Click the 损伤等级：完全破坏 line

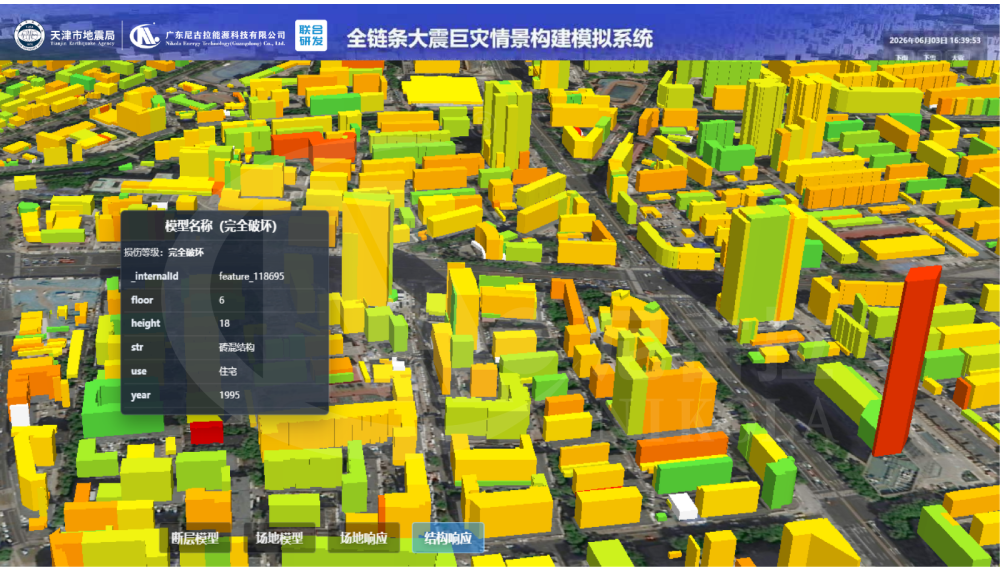[164, 252]
